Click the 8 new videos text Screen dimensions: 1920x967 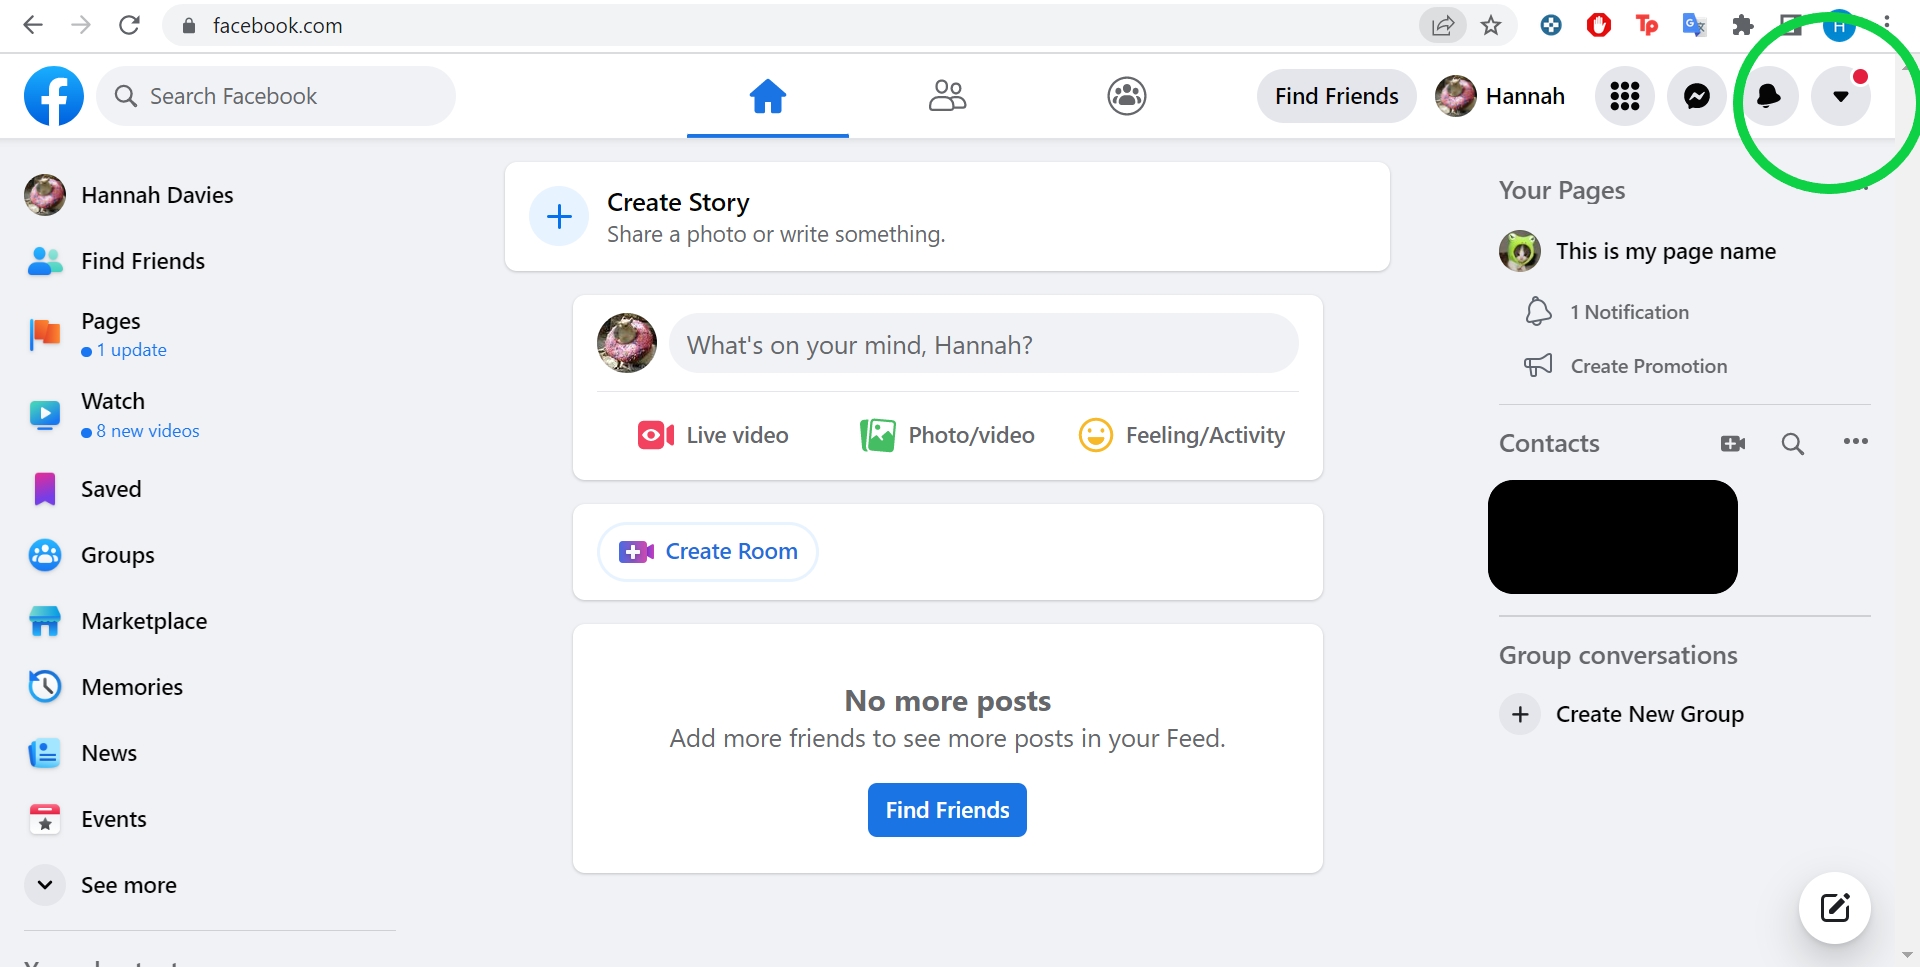pyautogui.click(x=148, y=431)
